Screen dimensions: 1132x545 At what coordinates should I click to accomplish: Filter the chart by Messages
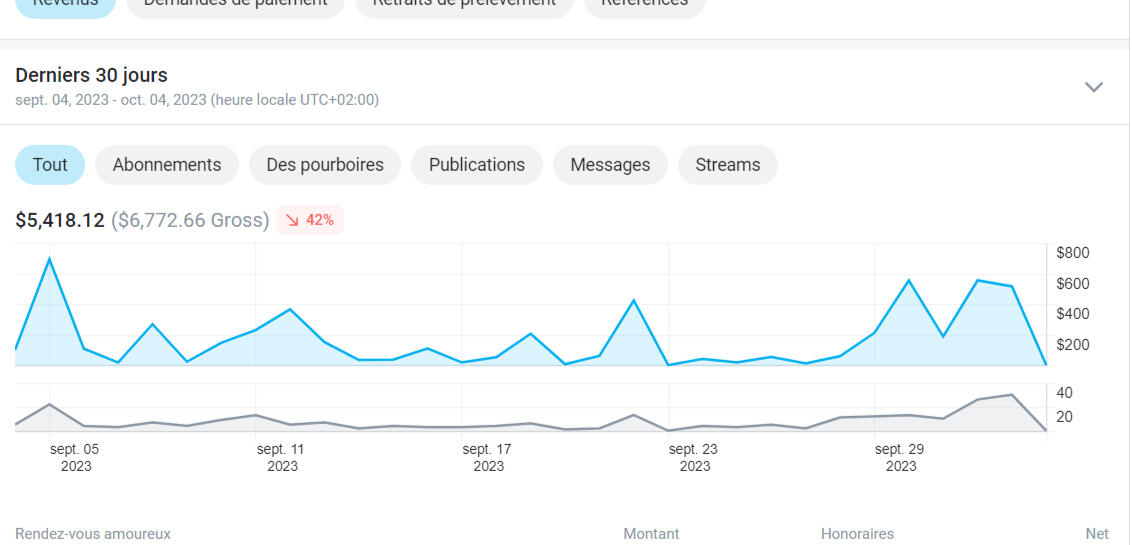point(610,165)
